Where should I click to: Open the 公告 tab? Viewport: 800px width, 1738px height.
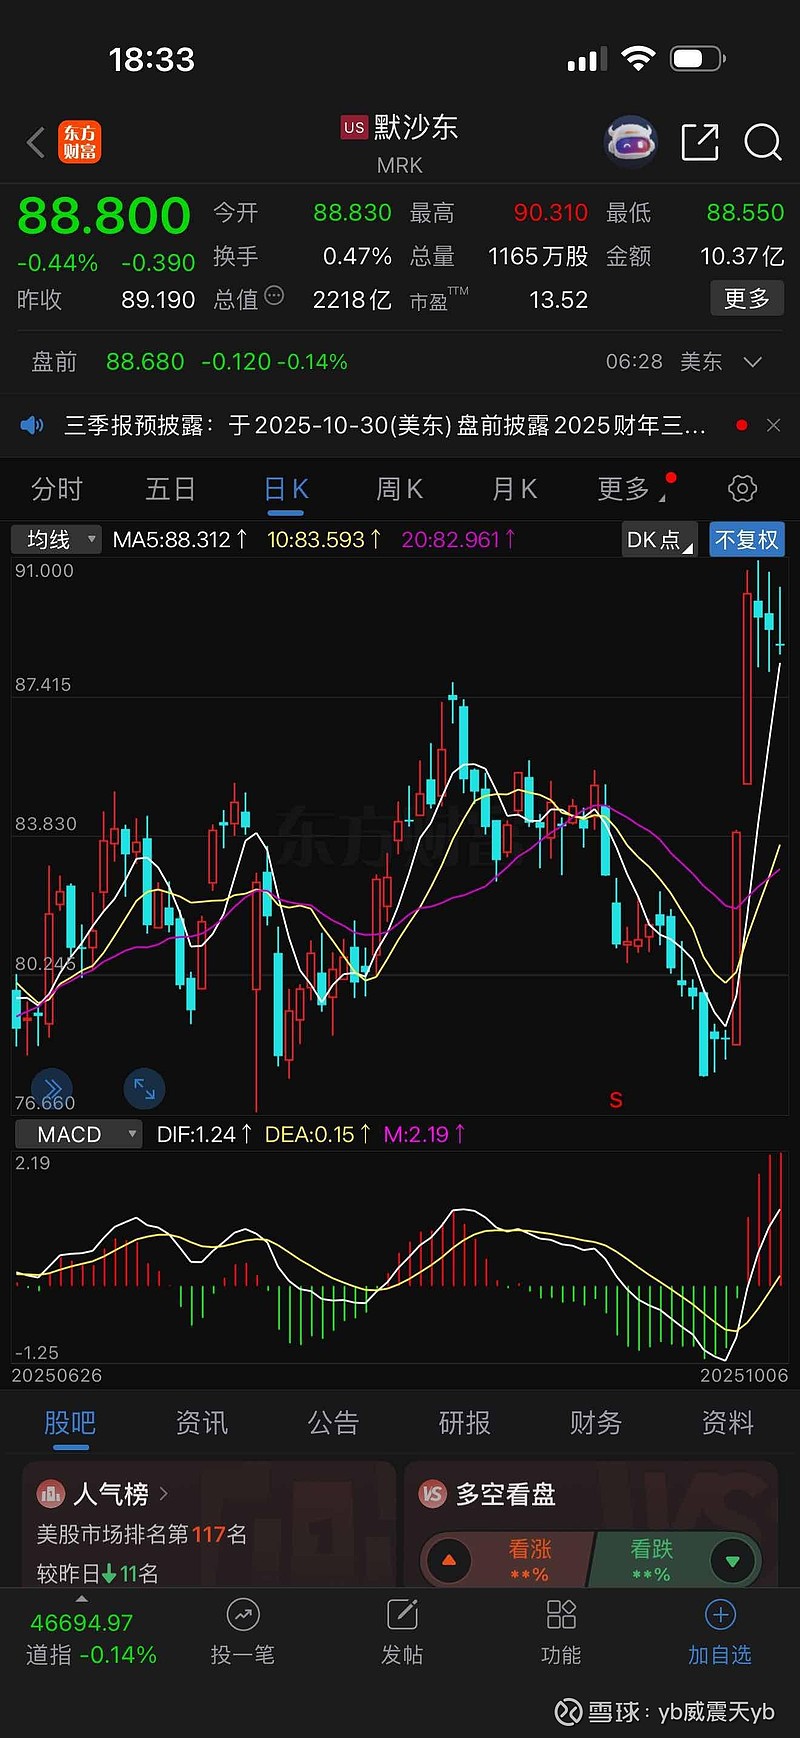point(333,1423)
